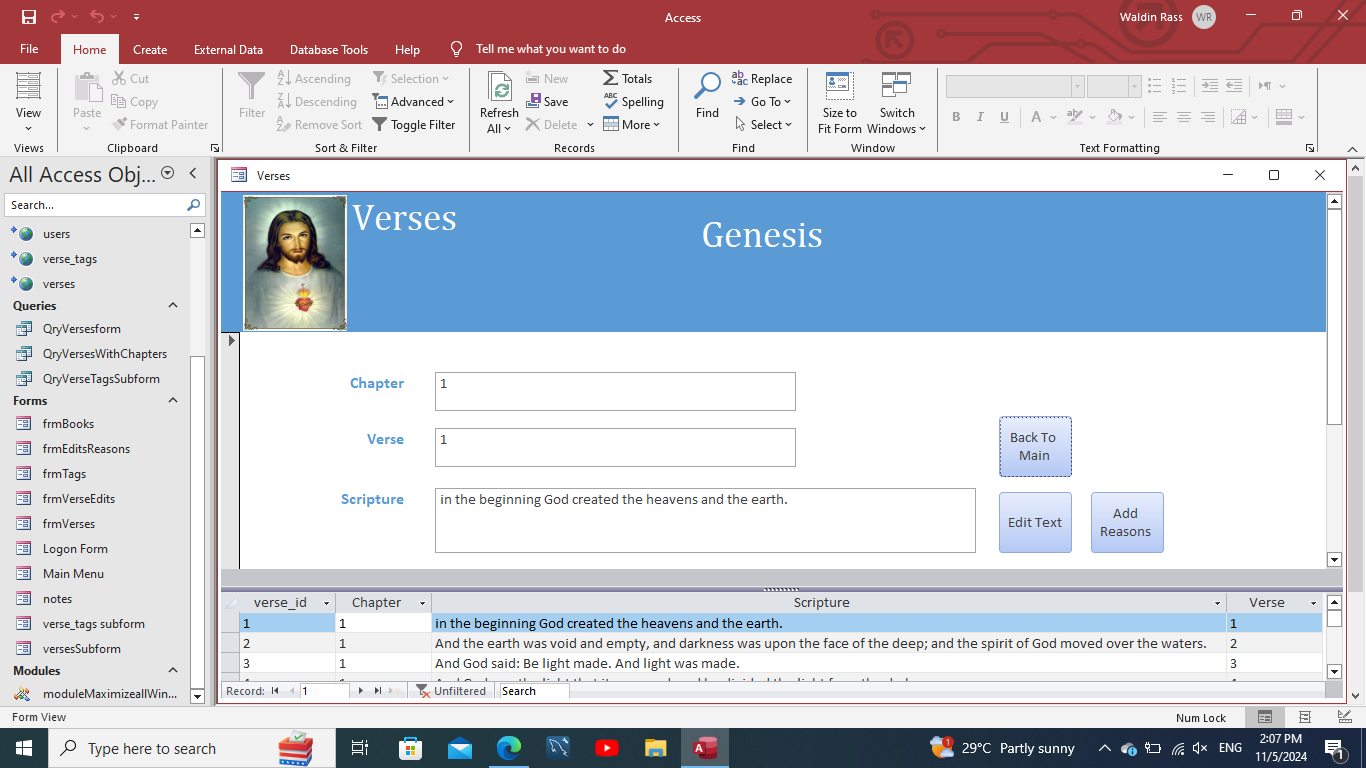Click Size to Fit Form icon
The height and width of the screenshot is (768, 1366).
(x=839, y=87)
